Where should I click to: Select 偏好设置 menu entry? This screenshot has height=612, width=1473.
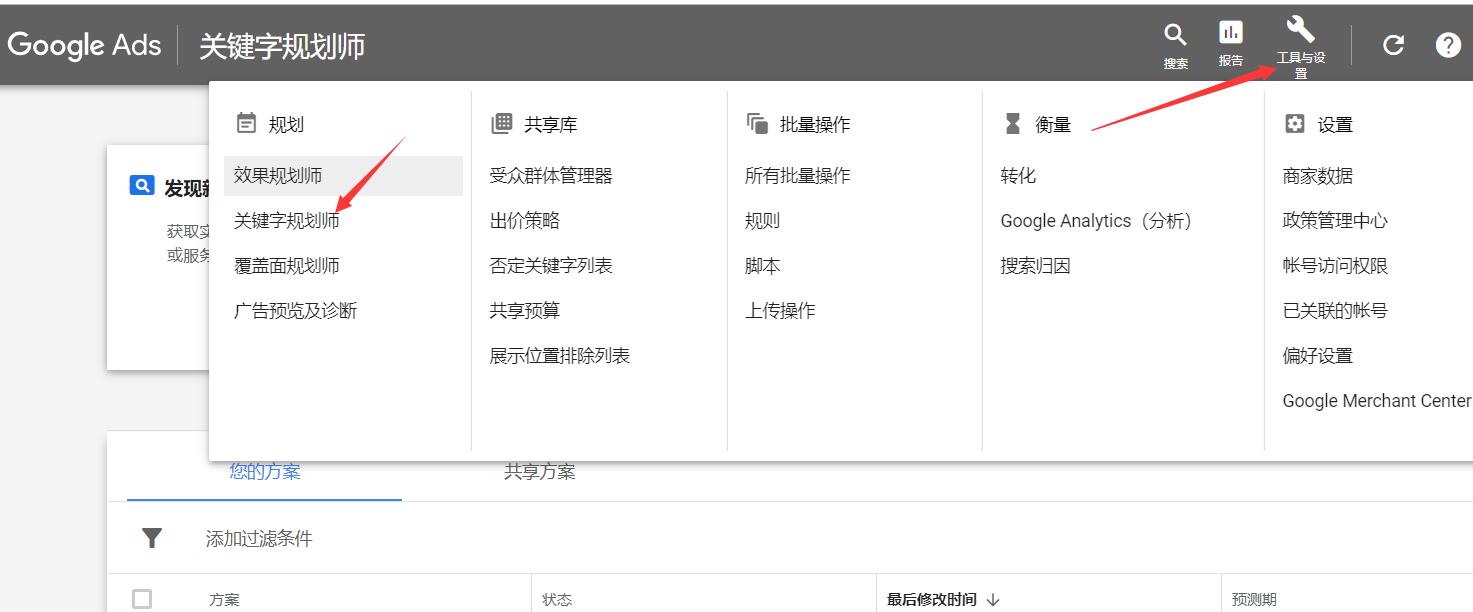tap(1318, 356)
